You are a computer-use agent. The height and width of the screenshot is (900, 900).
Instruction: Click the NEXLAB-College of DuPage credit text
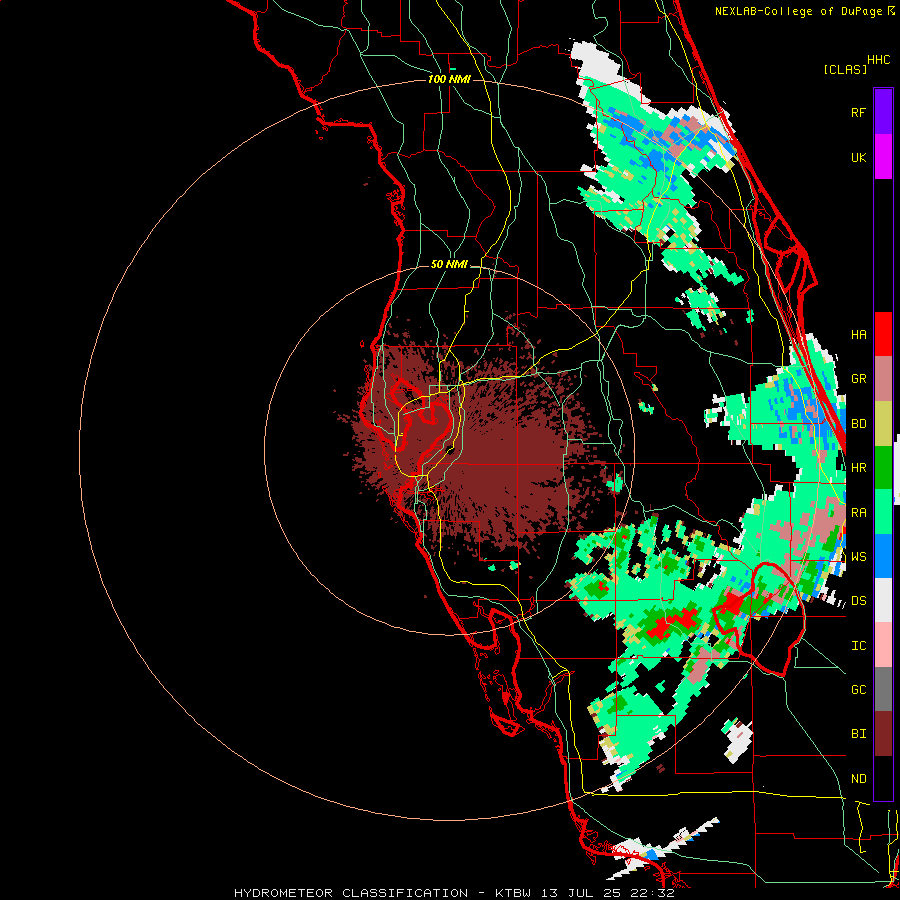798,11
